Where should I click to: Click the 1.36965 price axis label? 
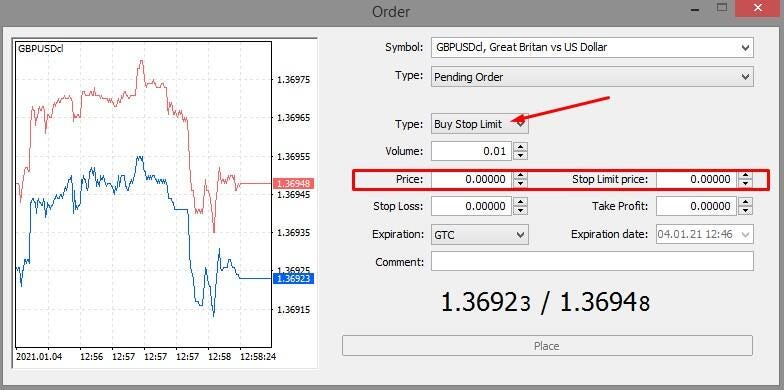pos(294,118)
